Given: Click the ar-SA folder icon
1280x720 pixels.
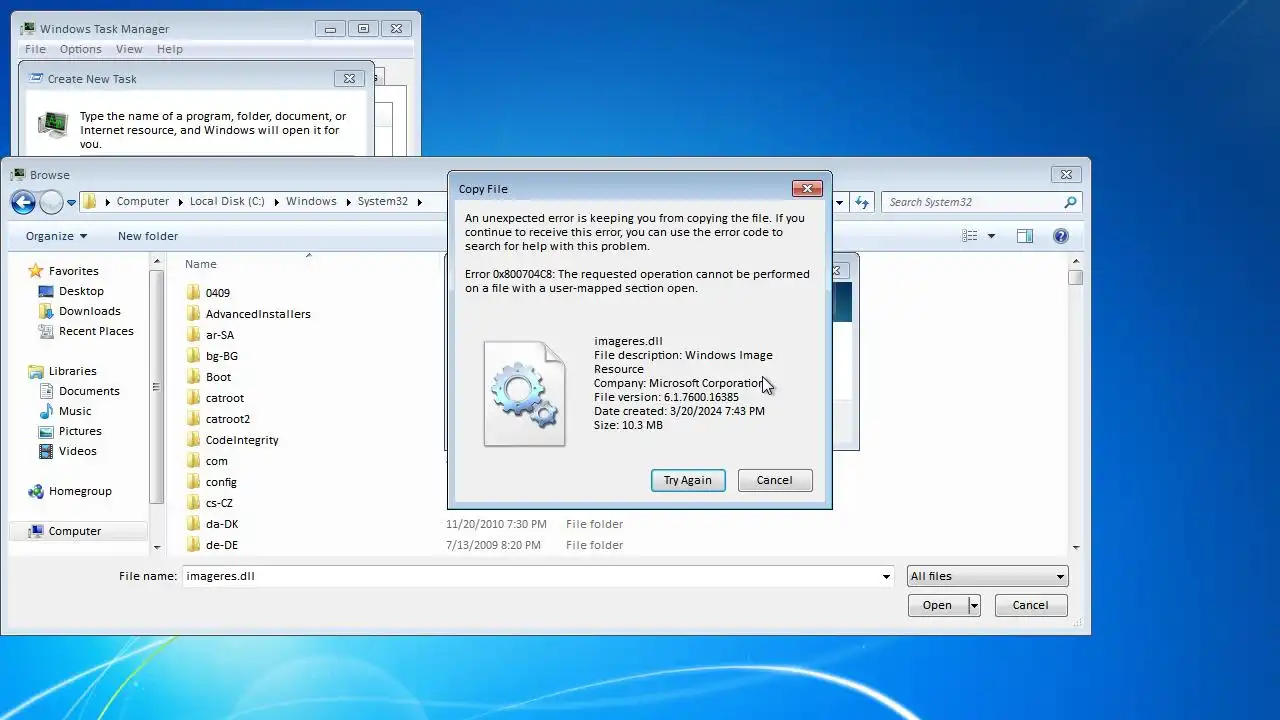Looking at the screenshot, I should pos(194,335).
